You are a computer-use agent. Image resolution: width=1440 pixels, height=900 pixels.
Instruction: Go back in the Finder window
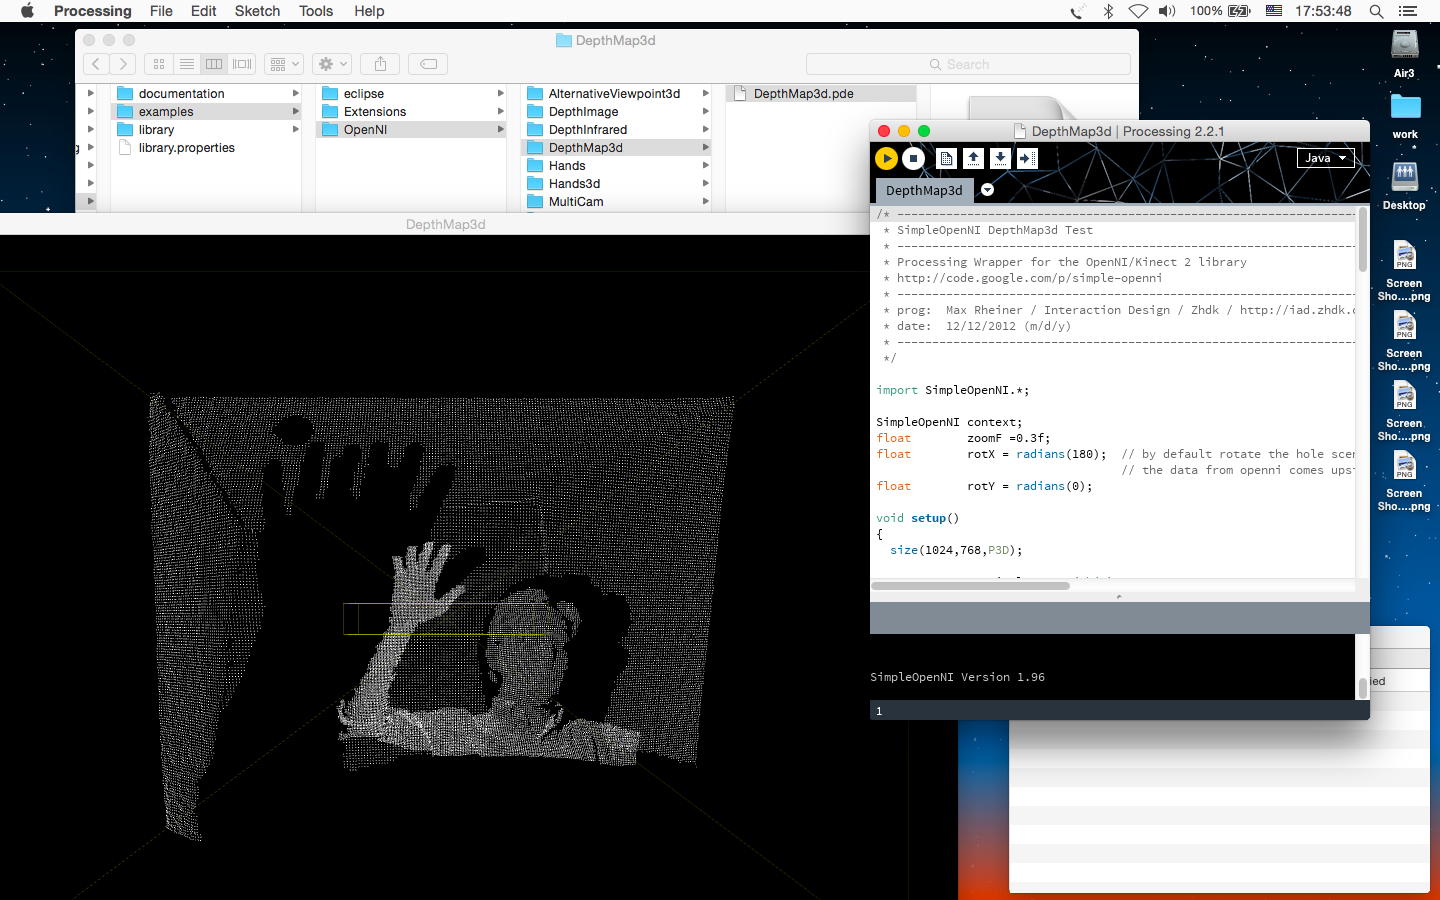[x=96, y=64]
